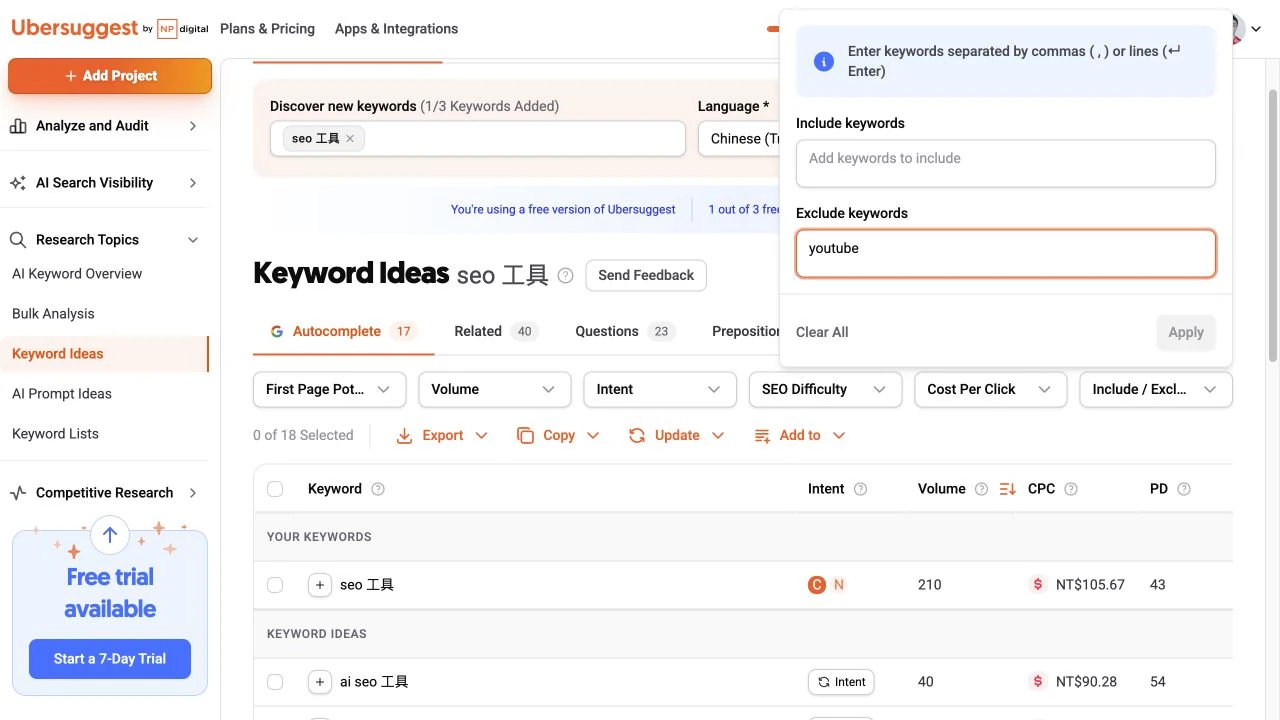Screen dimensions: 1280x720
Task: Open the Intent filter dropdown
Action: point(660,389)
